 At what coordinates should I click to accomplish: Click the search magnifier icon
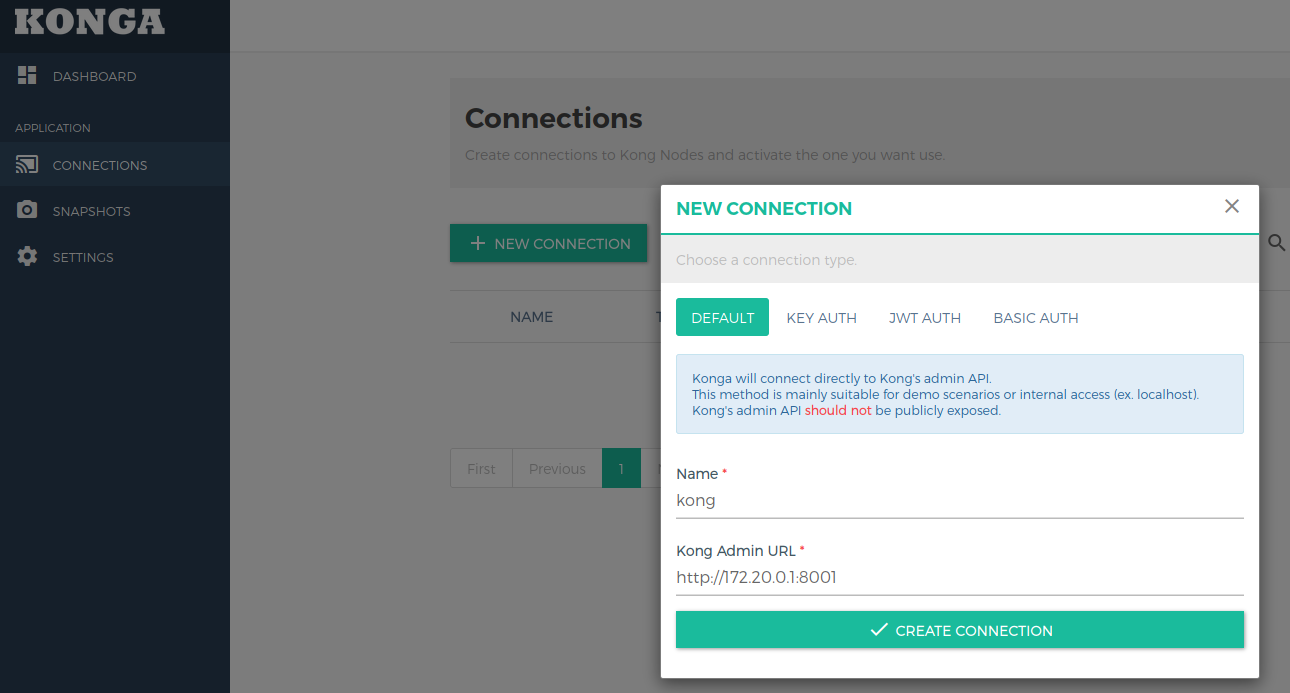1277,243
